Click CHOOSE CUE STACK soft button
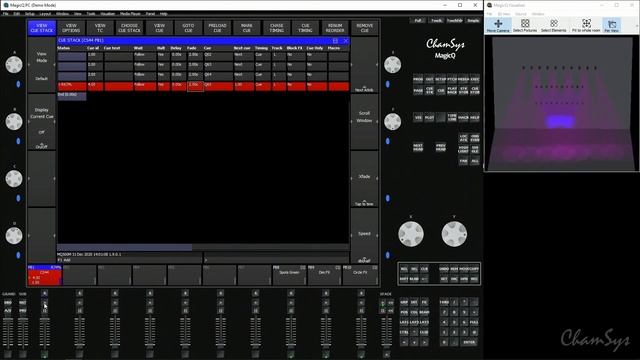 [129, 28]
